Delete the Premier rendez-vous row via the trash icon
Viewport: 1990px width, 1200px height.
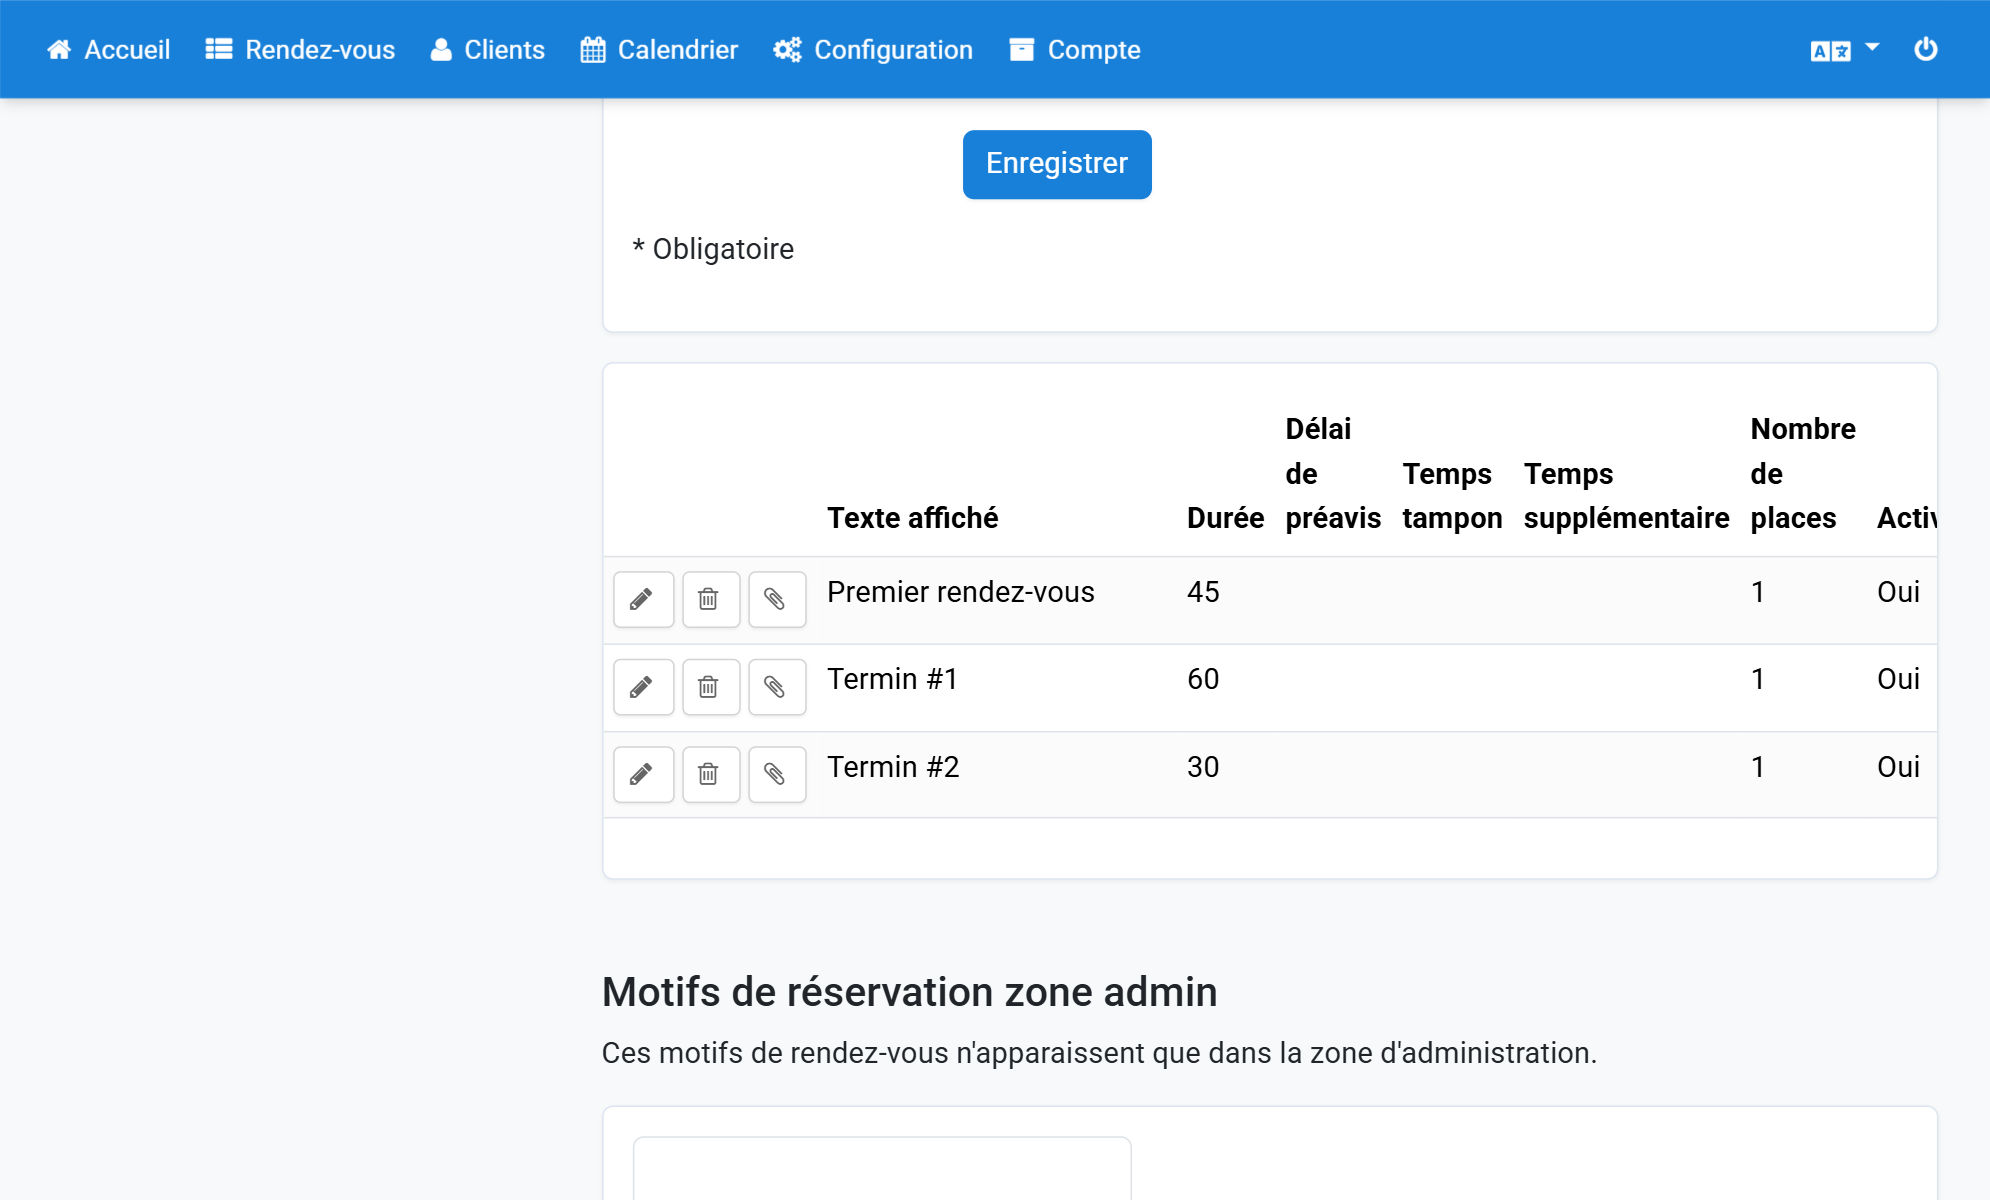point(710,600)
